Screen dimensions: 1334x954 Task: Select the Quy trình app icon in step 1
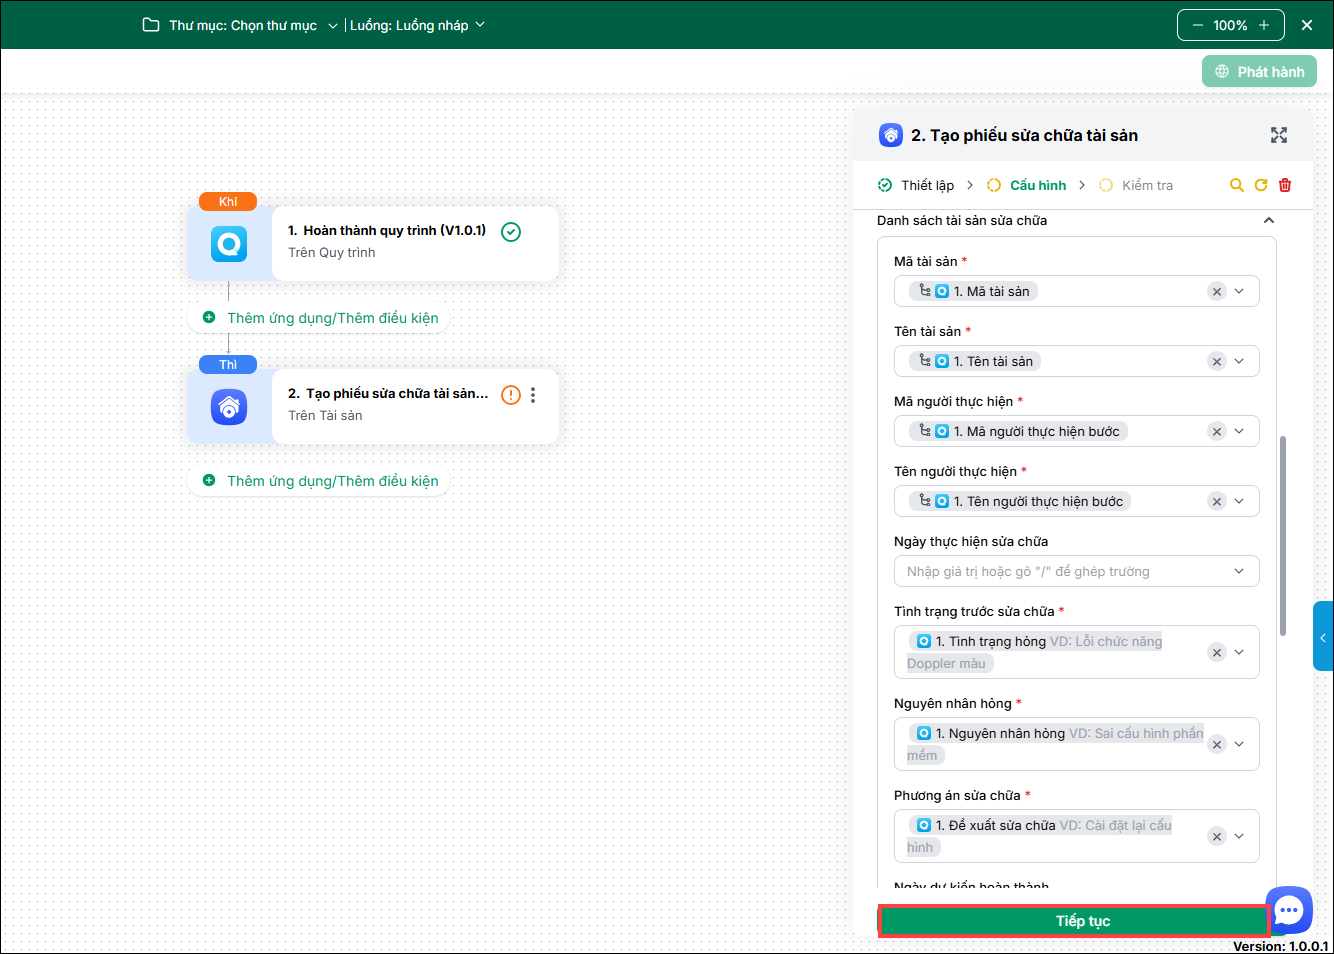tap(229, 244)
